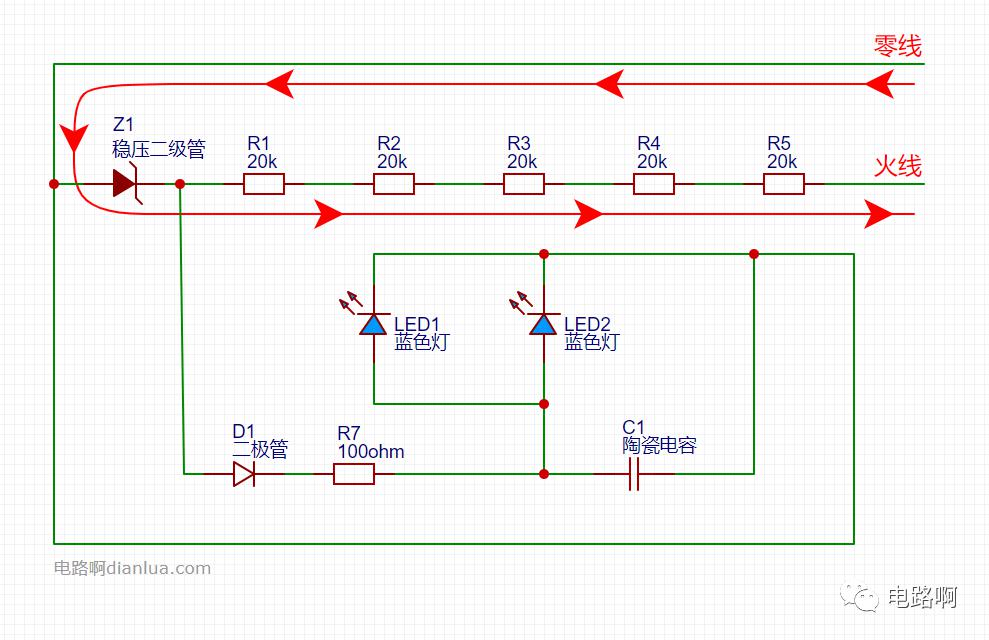The width and height of the screenshot is (989, 640).
Task: Select the R4 20k resistor symbol
Action: pyautogui.click(x=653, y=184)
